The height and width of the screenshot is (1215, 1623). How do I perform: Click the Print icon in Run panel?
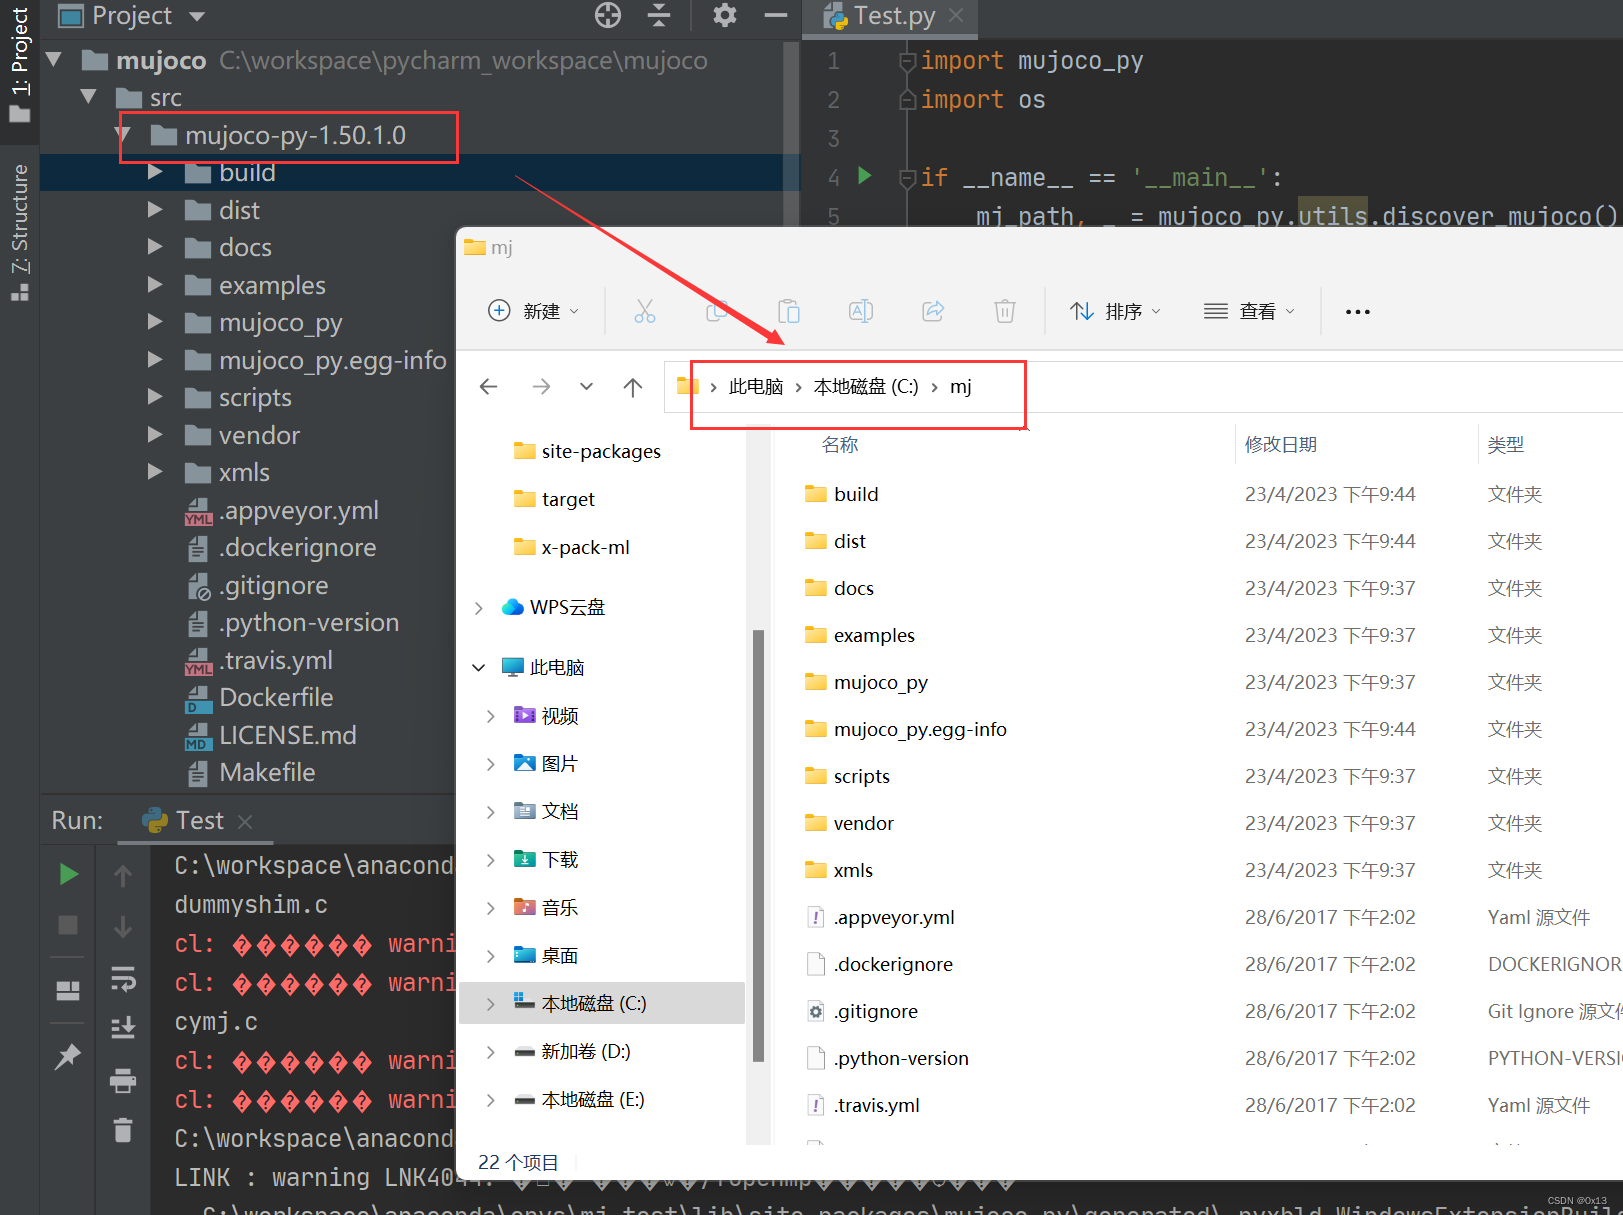123,1080
